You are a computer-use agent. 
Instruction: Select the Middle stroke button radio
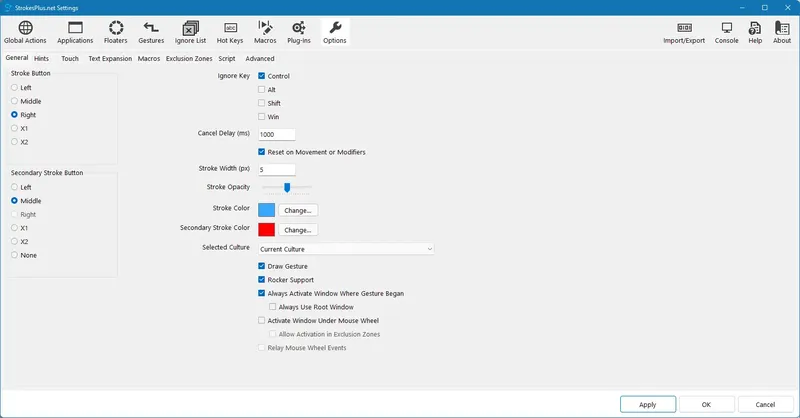[14, 101]
